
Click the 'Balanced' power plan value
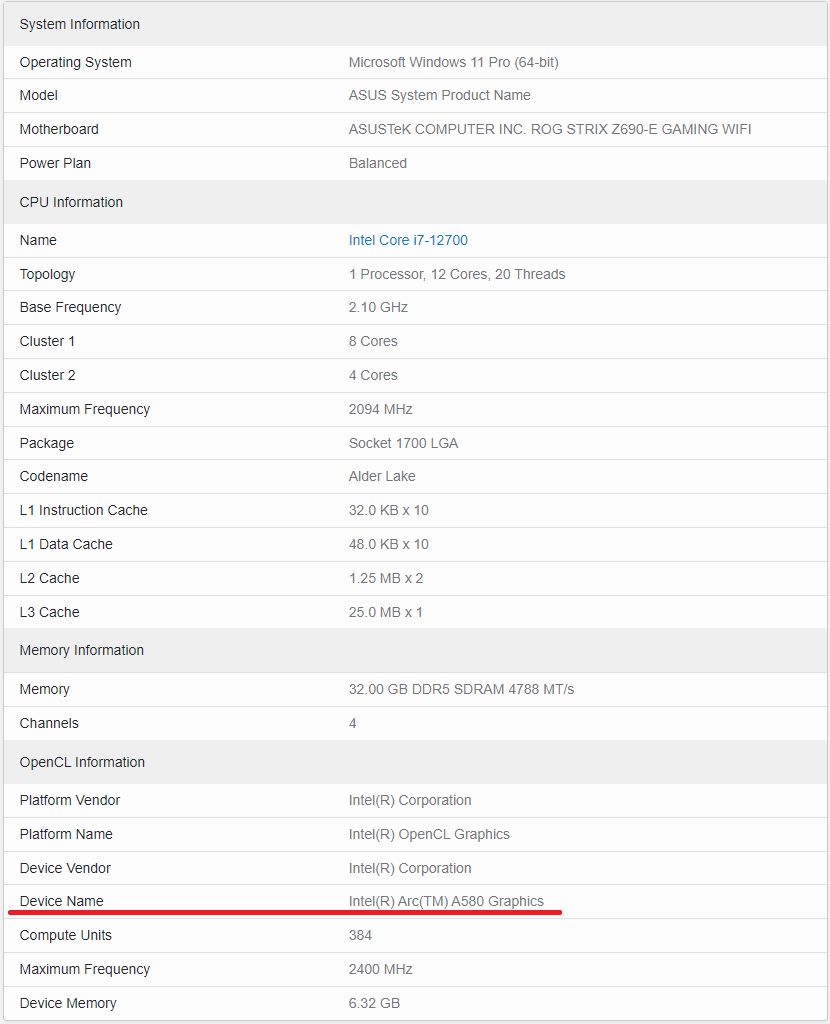pos(377,163)
